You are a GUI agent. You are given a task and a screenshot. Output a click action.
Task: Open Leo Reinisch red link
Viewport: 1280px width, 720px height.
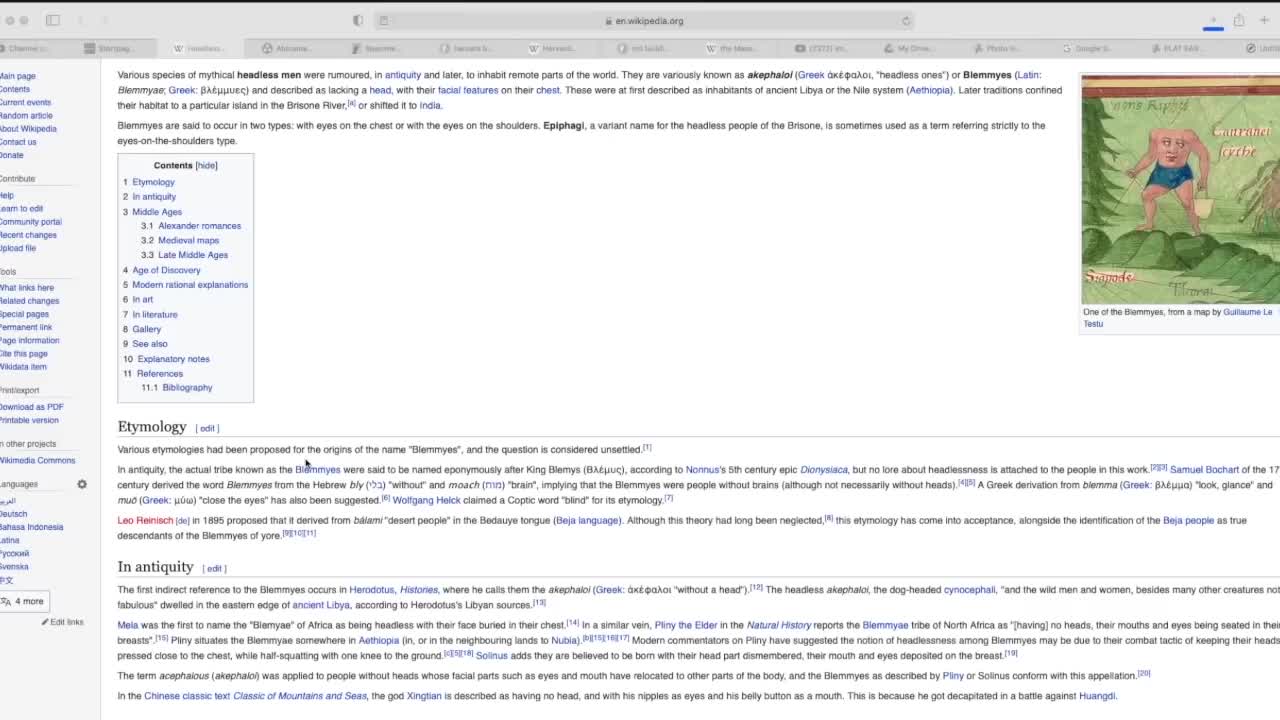[145, 520]
